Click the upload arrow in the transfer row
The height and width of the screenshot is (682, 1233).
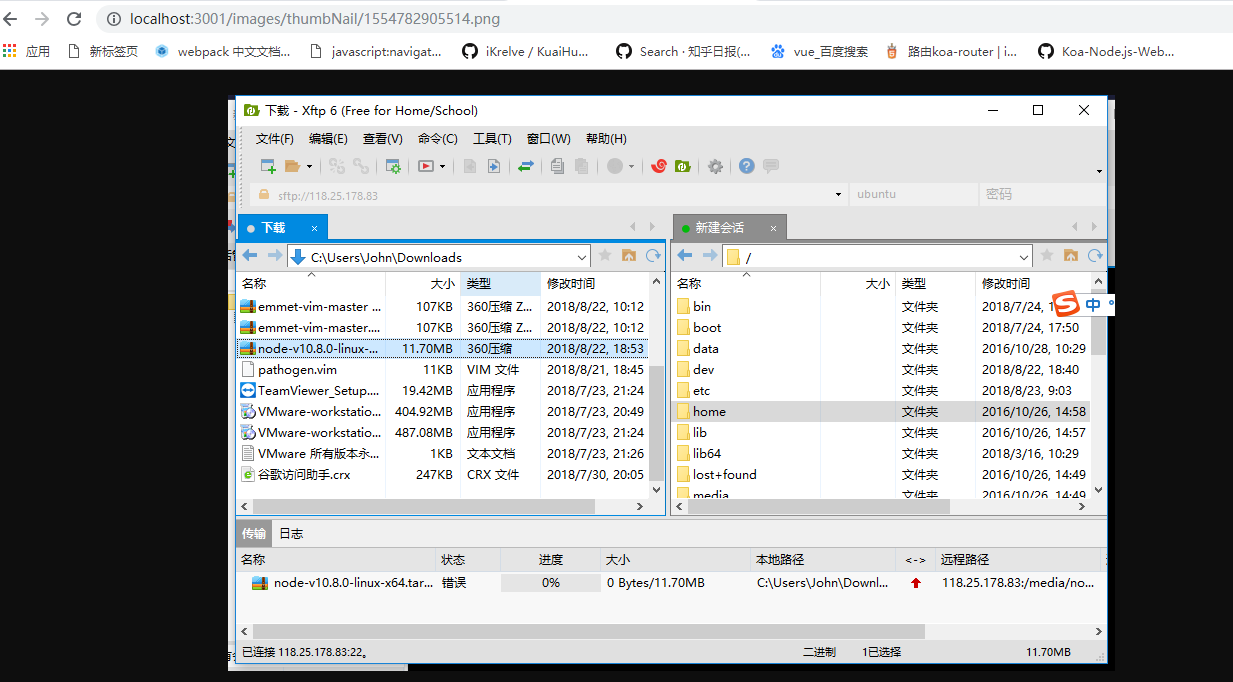[x=916, y=582]
